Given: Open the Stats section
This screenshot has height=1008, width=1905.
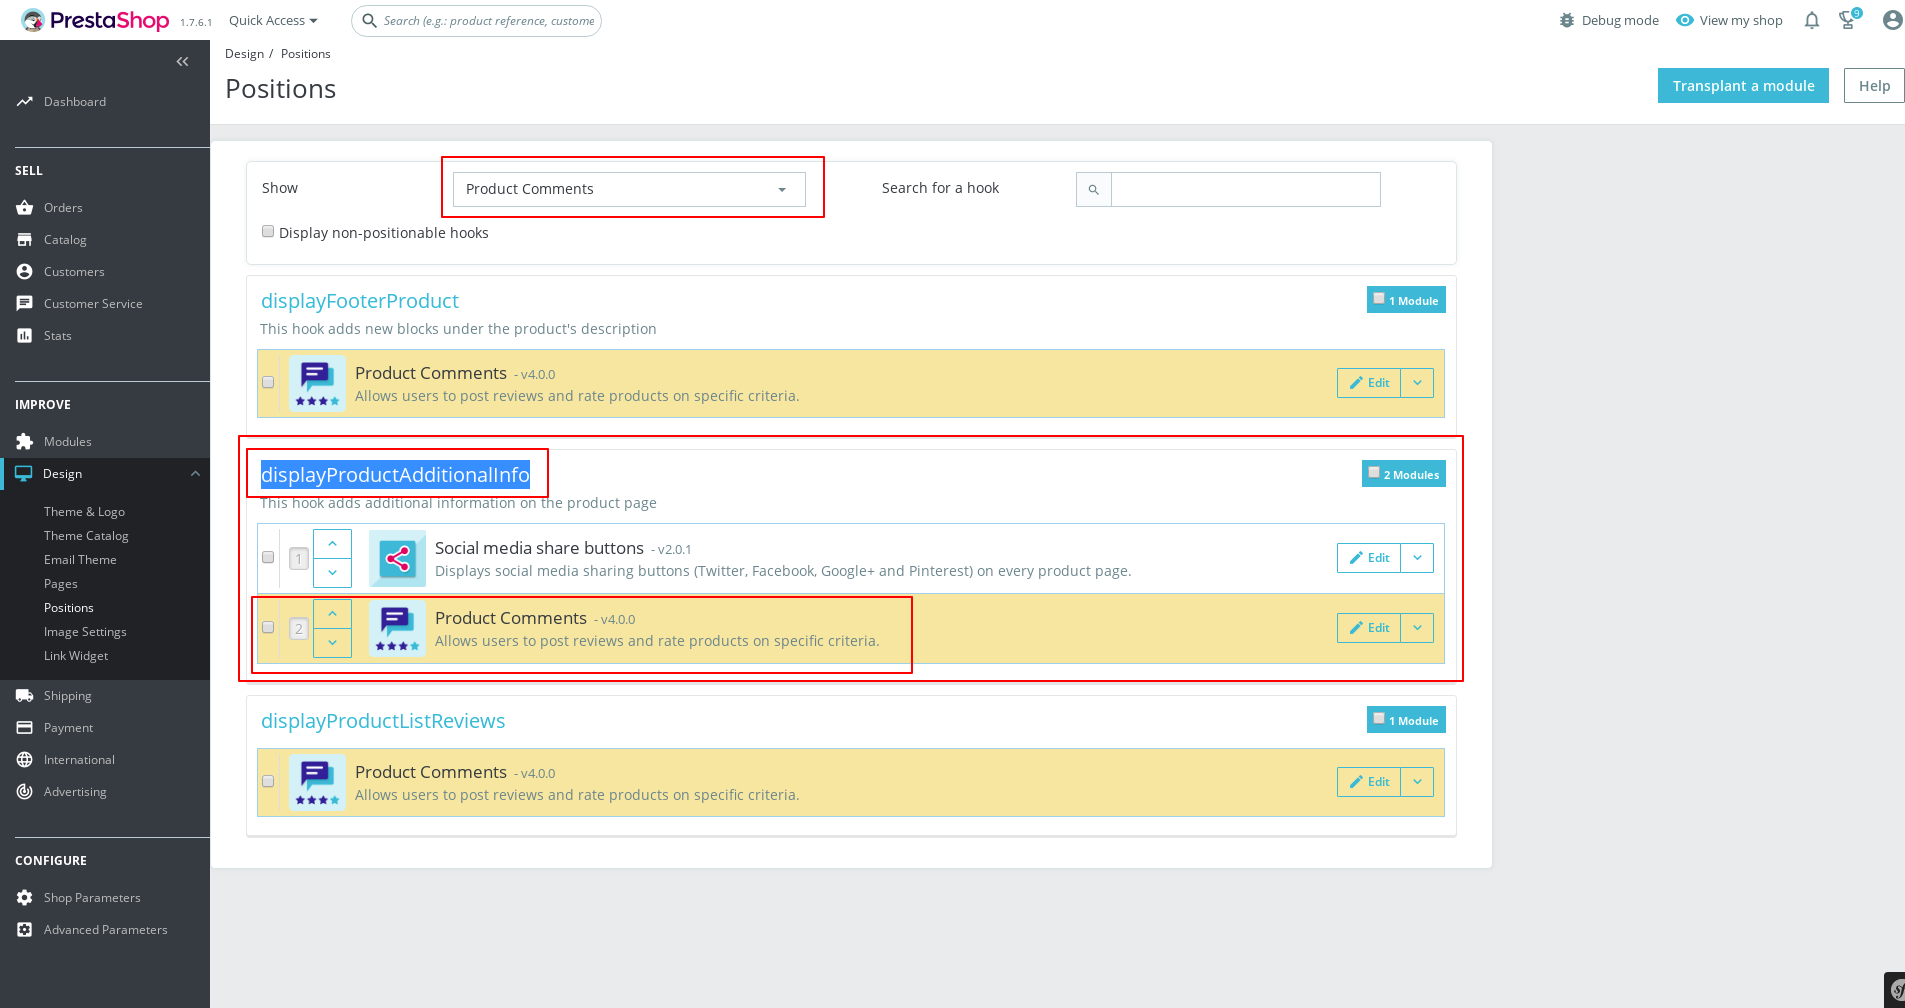Looking at the screenshot, I should 57,335.
